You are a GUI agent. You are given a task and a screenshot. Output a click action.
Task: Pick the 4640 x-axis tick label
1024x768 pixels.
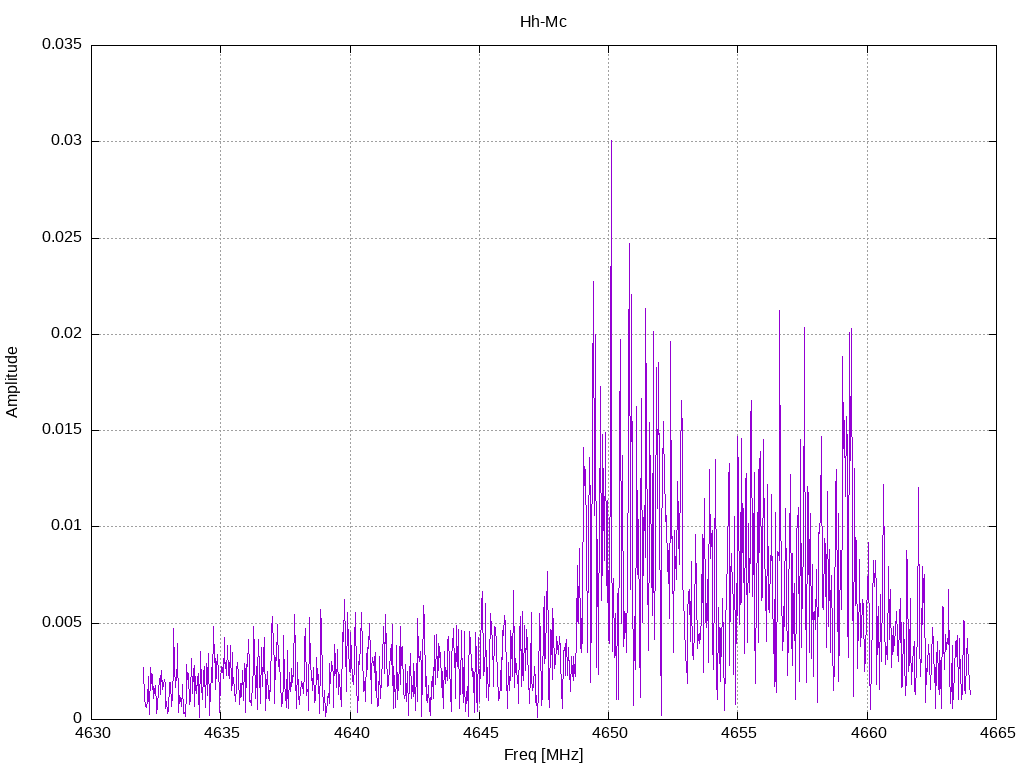(x=350, y=734)
